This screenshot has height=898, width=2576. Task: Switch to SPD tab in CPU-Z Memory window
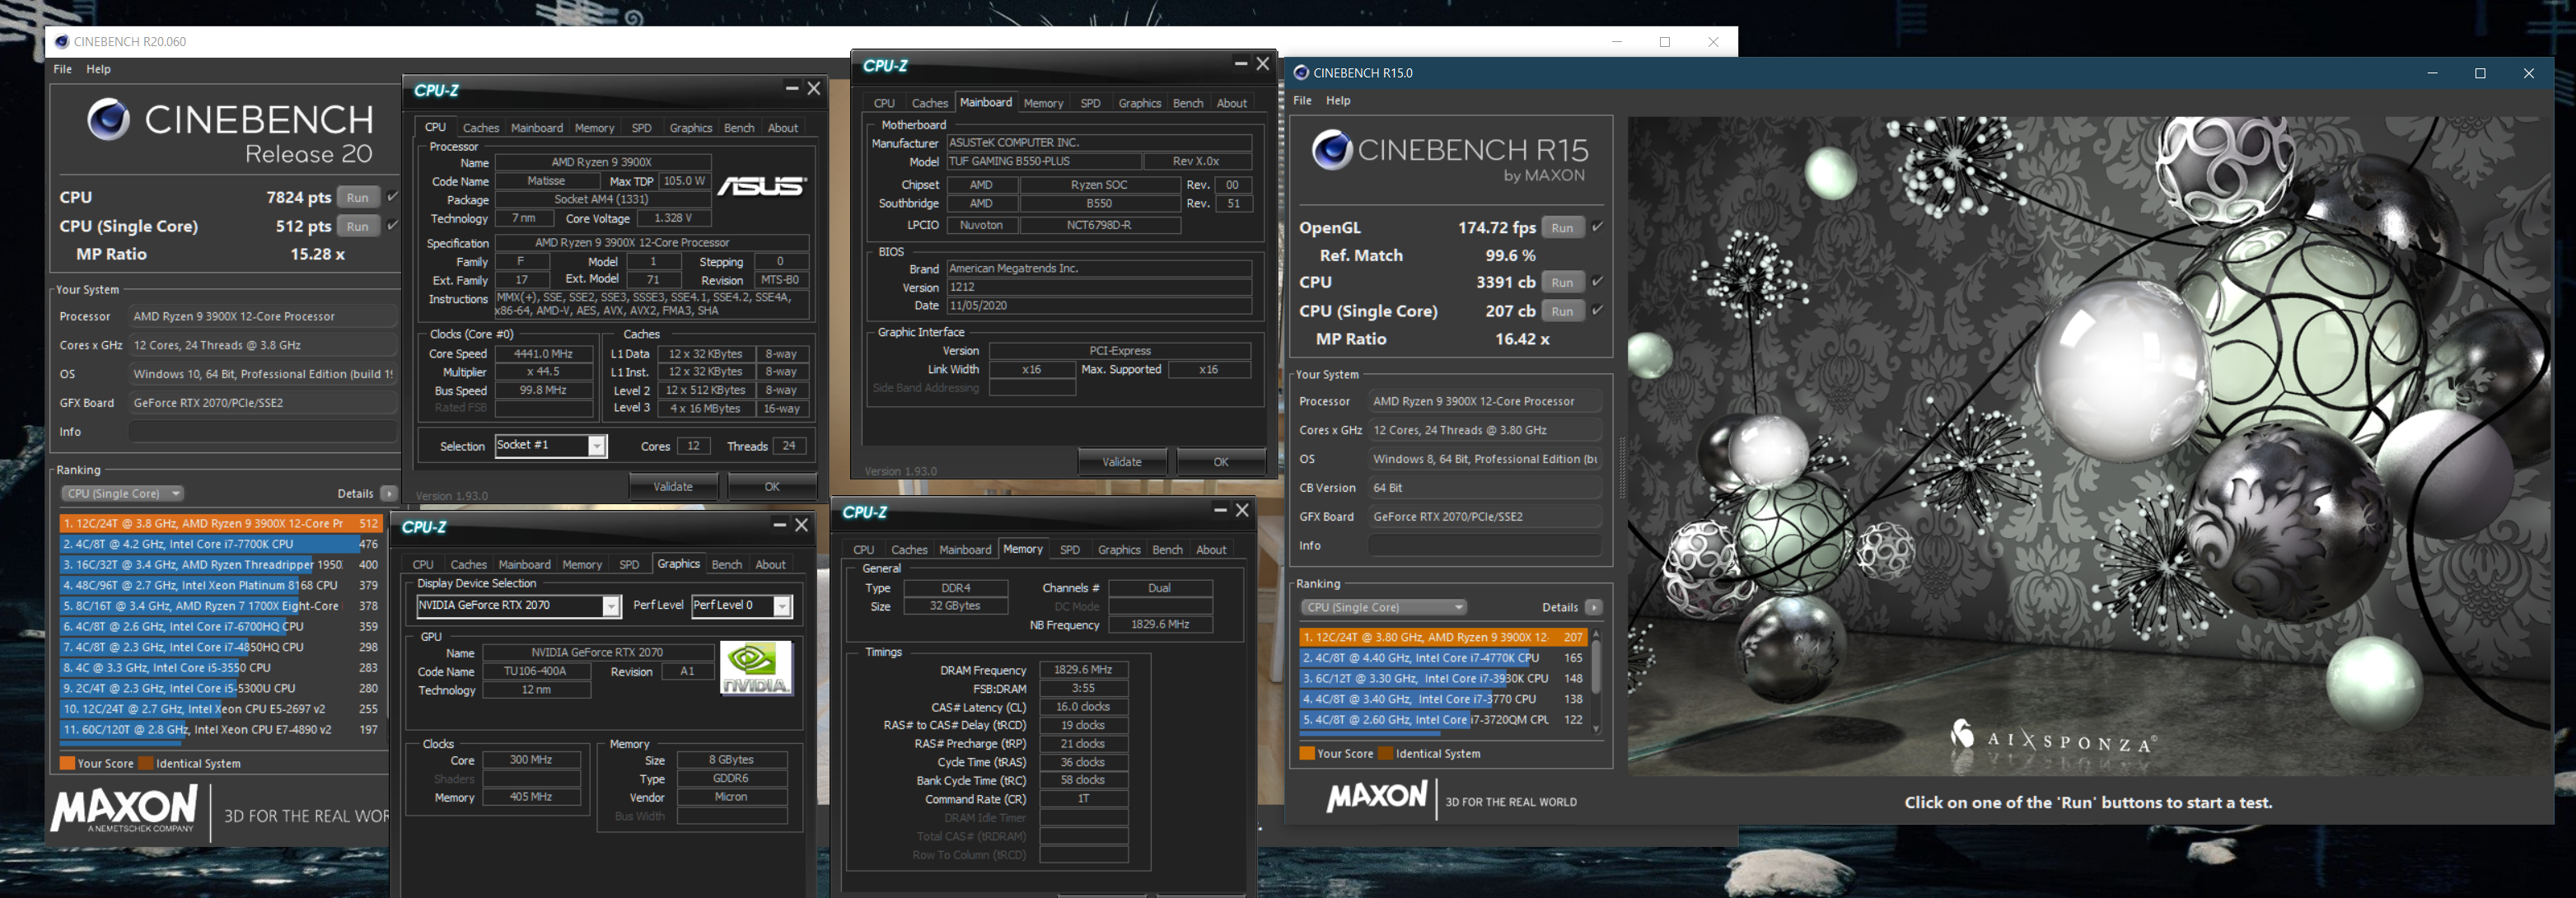click(x=1070, y=550)
